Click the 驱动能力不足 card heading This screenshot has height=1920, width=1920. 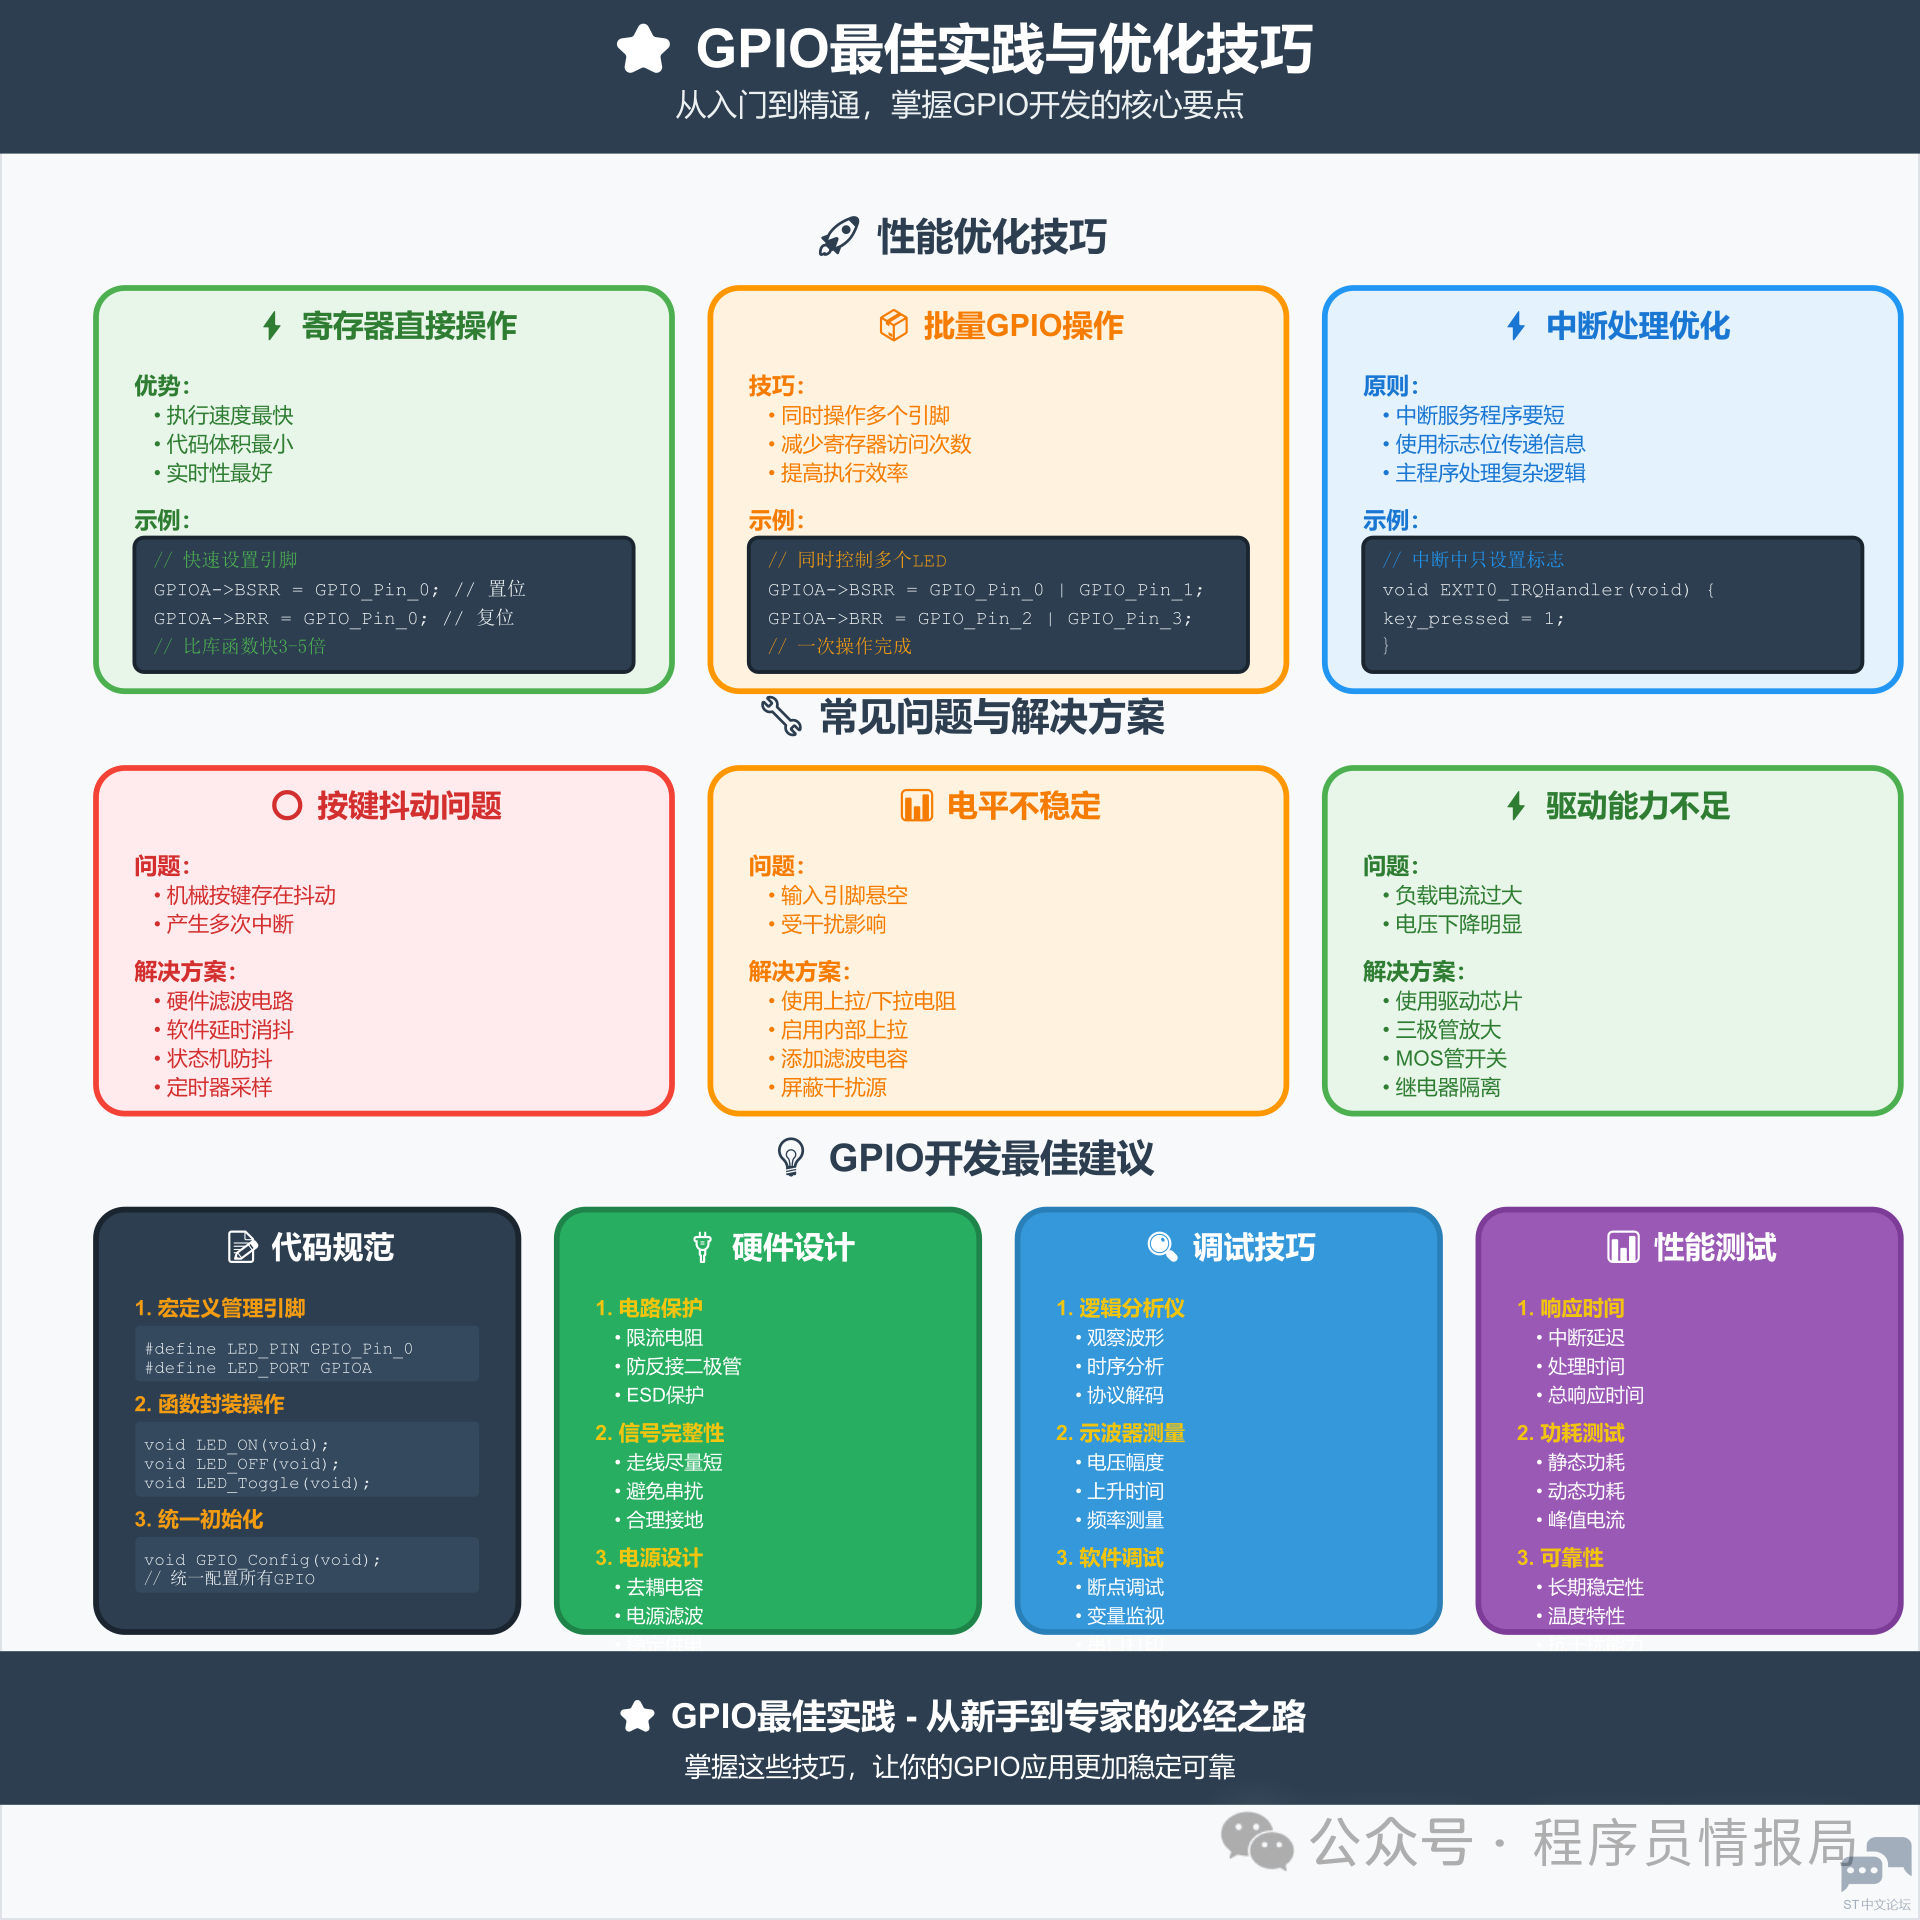(1637, 805)
